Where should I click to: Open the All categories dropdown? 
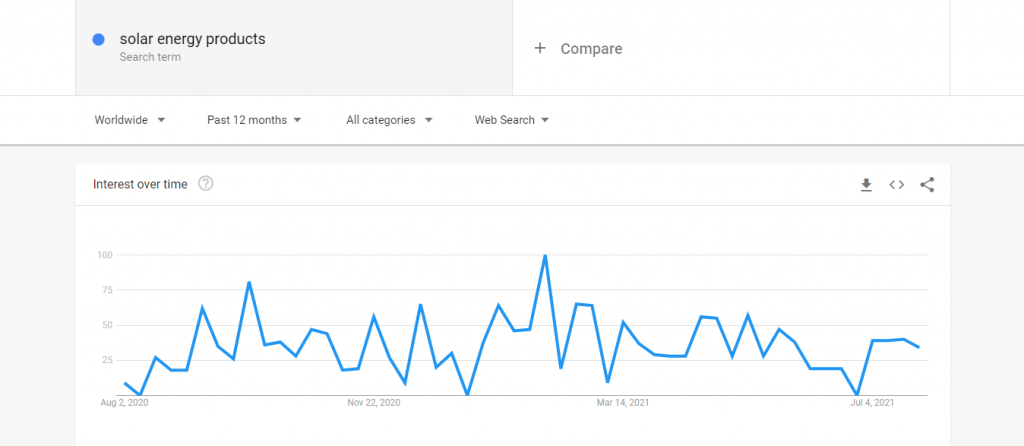pyautogui.click(x=389, y=120)
